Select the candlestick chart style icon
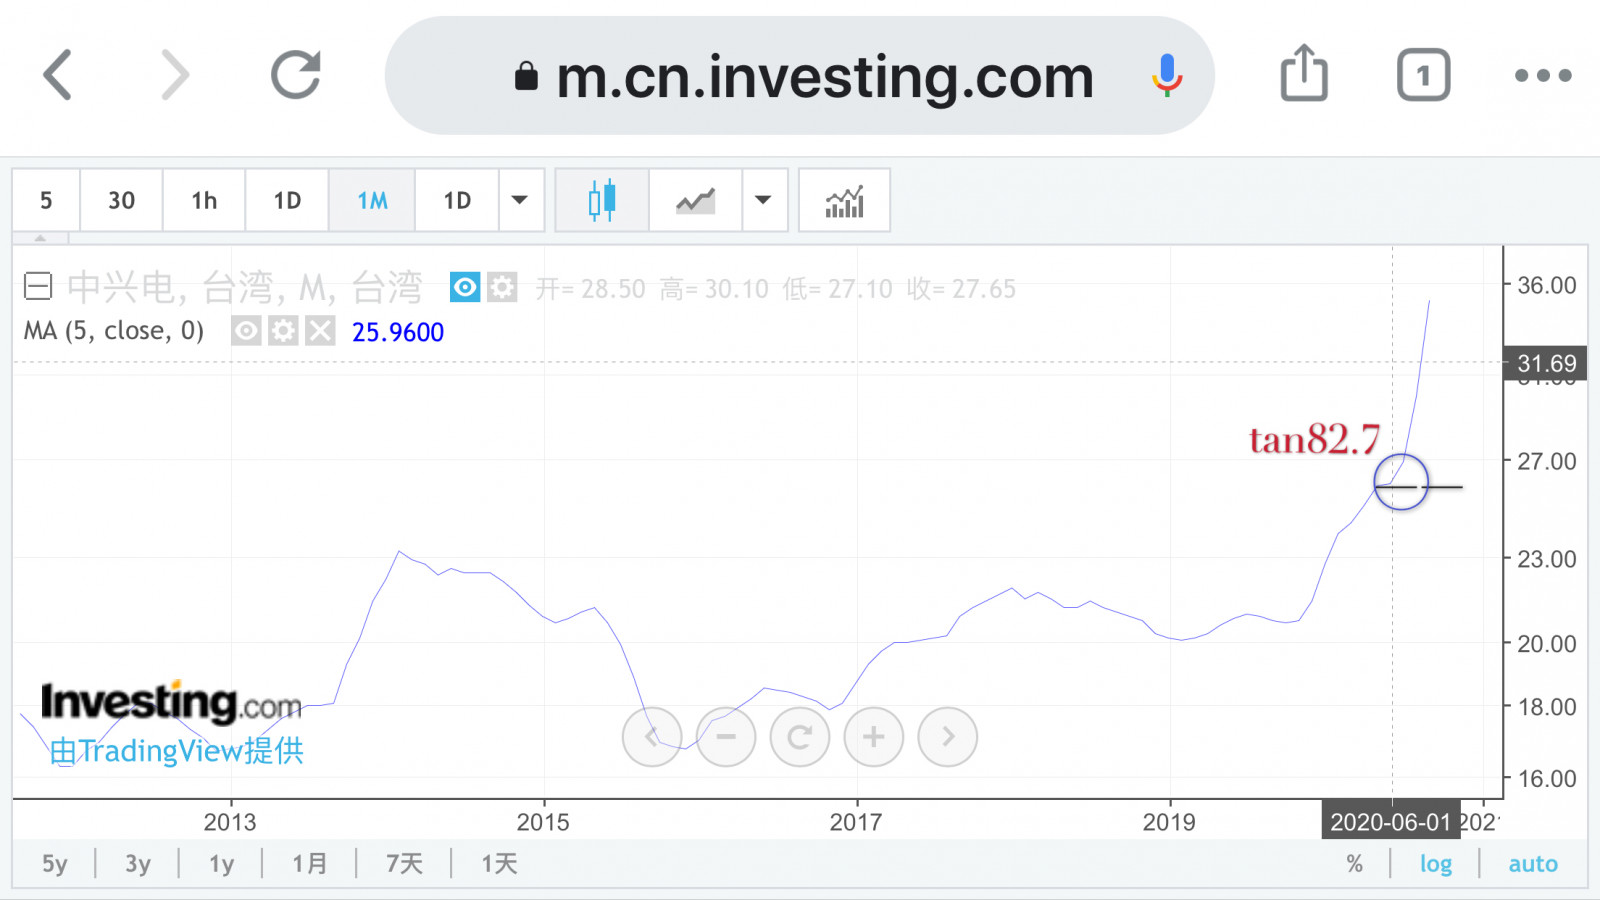 click(x=602, y=201)
